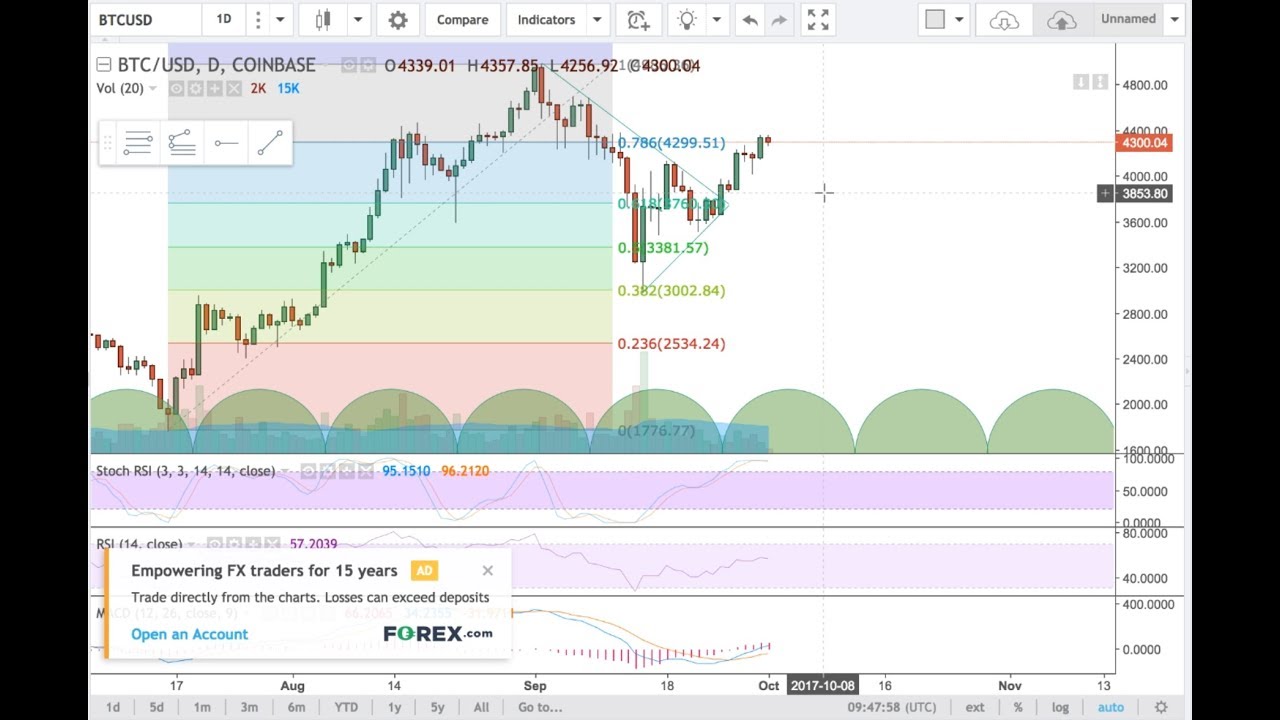Image resolution: width=1280 pixels, height=720 pixels.
Task: Toggle fullscreen chart mode
Action: [x=818, y=20]
